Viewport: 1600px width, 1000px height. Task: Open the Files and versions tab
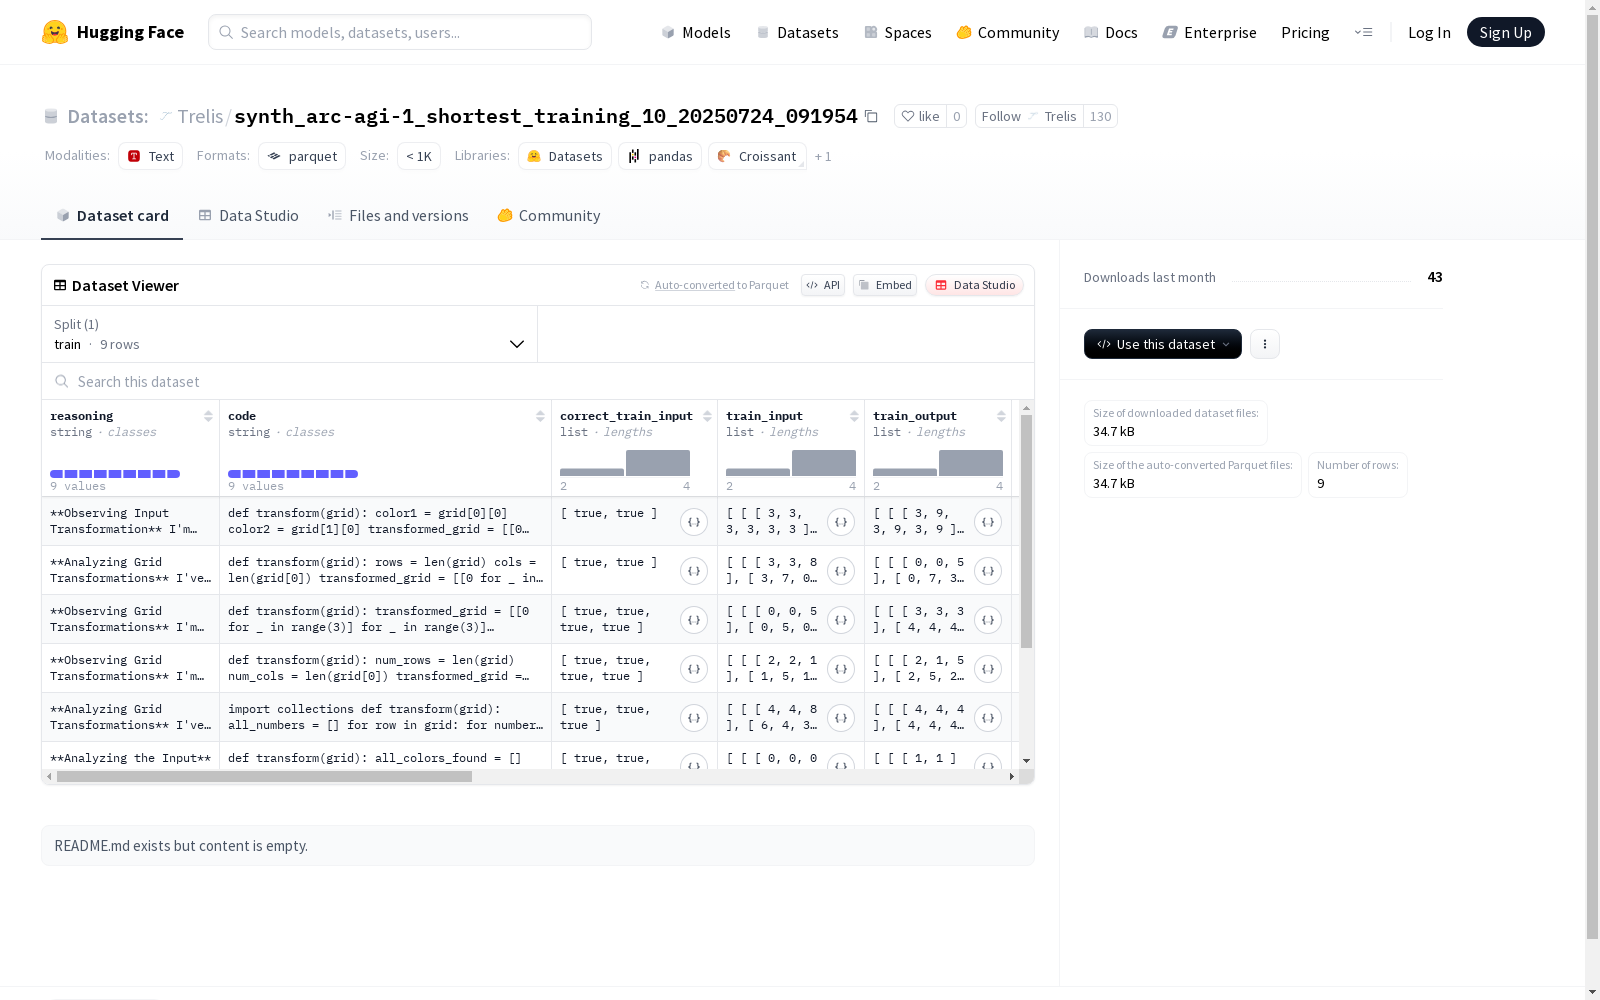click(398, 216)
